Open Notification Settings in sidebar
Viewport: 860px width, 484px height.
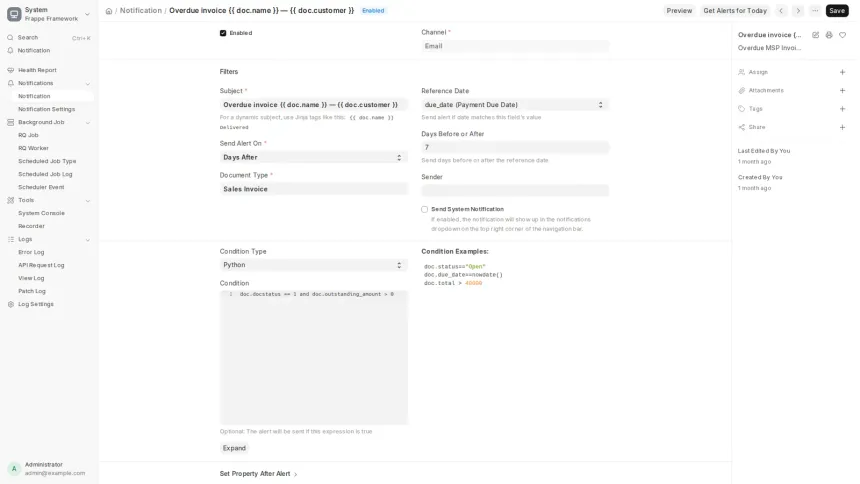tap(47, 109)
